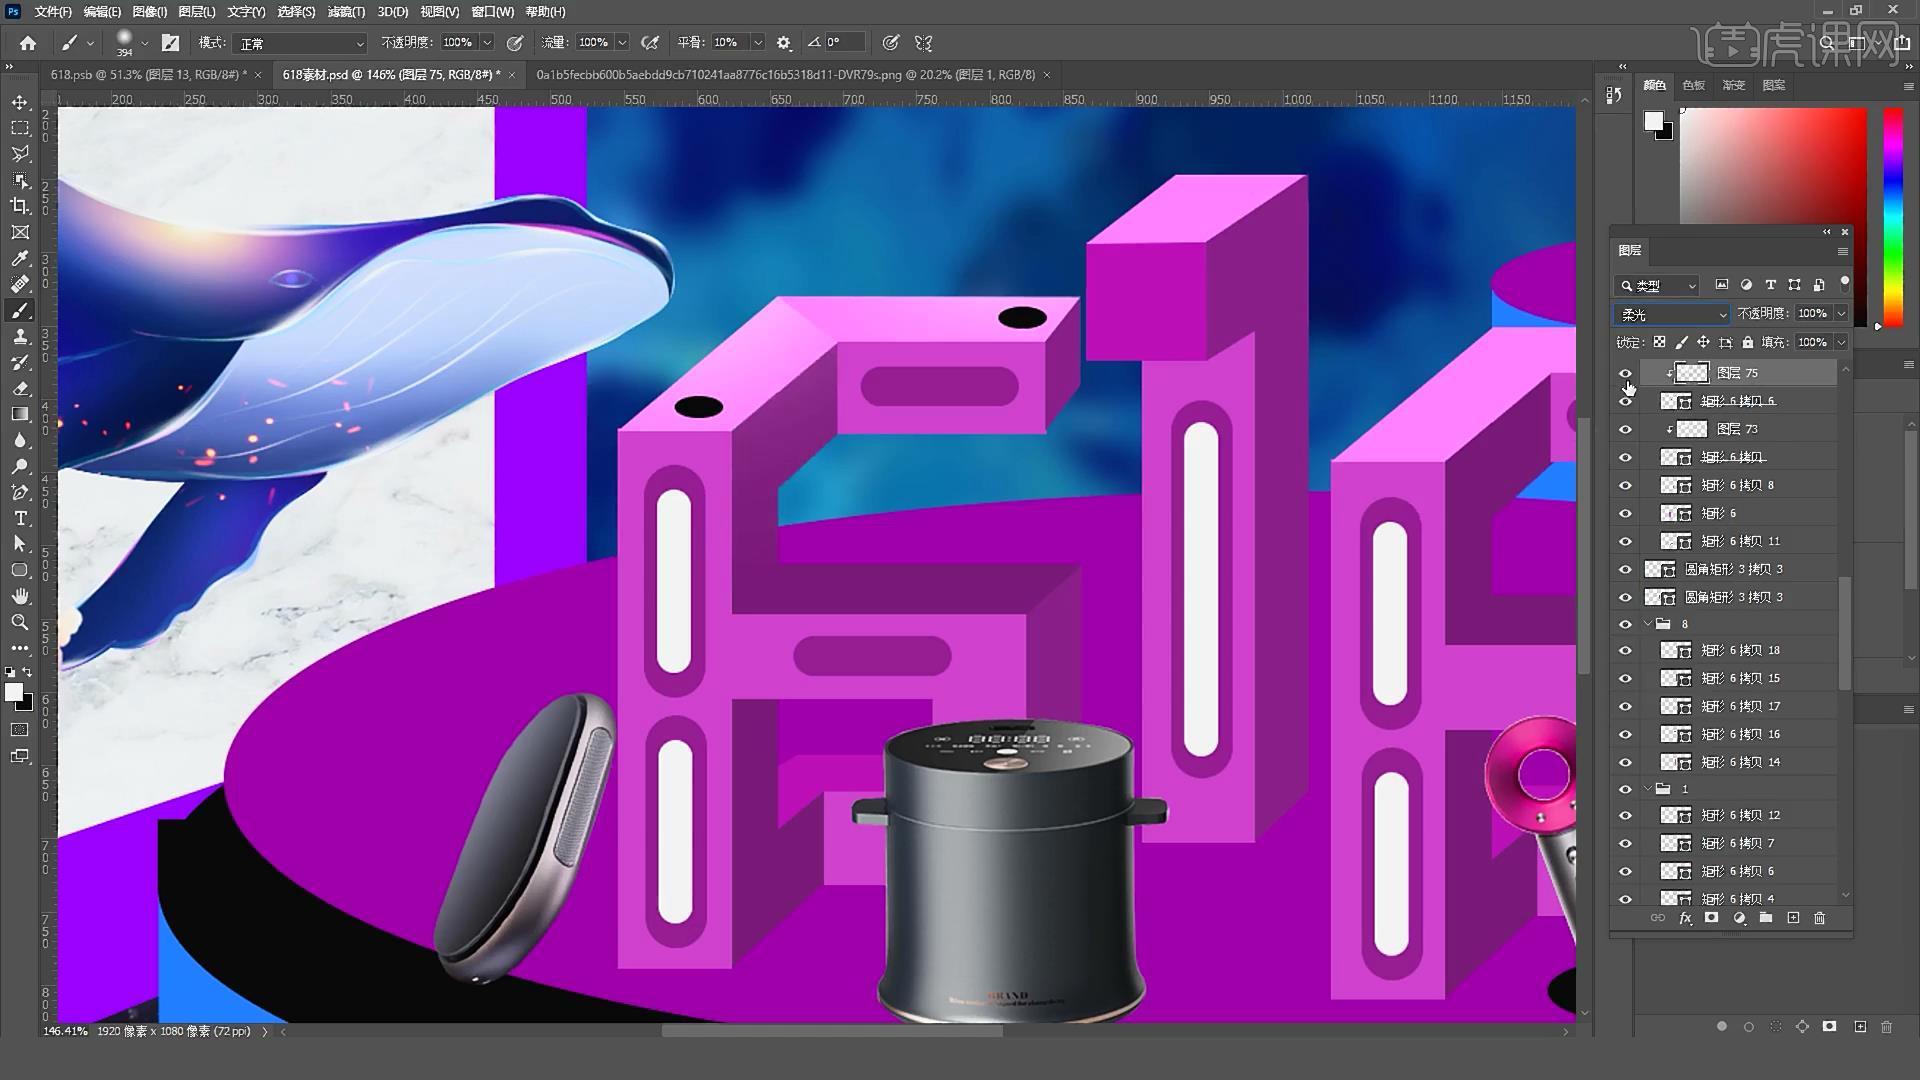
Task: Add layer mask icon in Layers panel
Action: [x=1712, y=918]
